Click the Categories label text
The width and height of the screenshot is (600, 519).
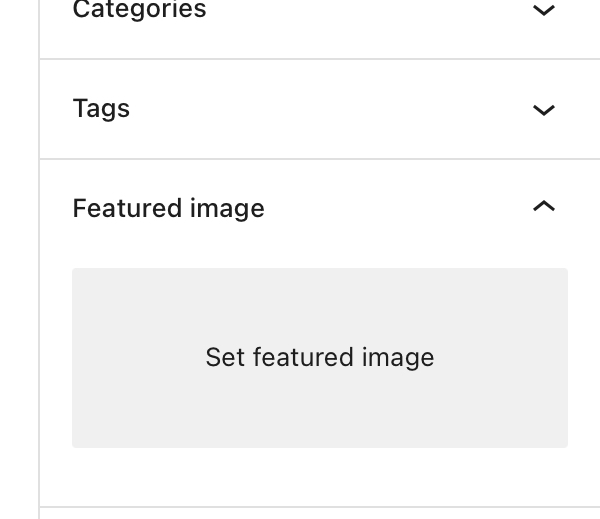click(140, 11)
